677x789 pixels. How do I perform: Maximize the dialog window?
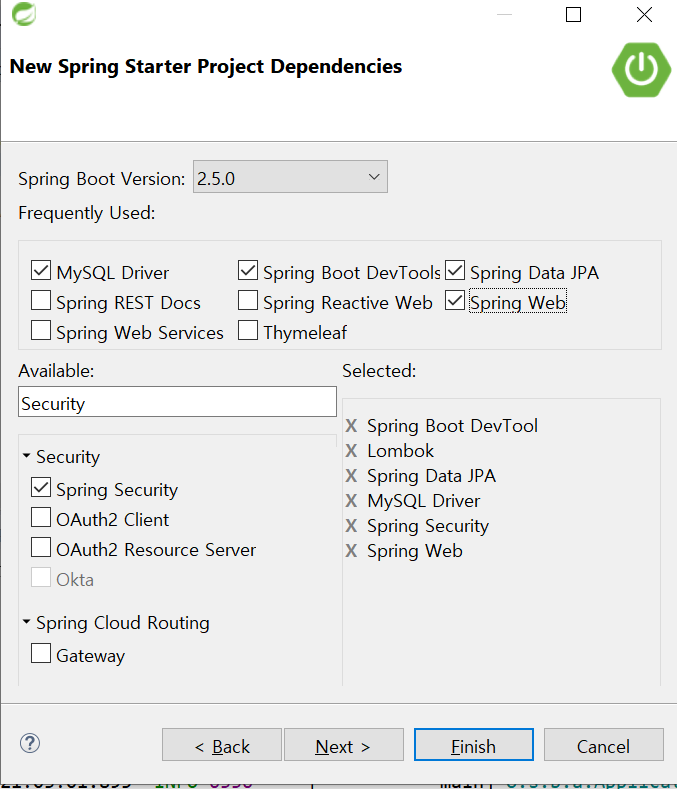(573, 15)
